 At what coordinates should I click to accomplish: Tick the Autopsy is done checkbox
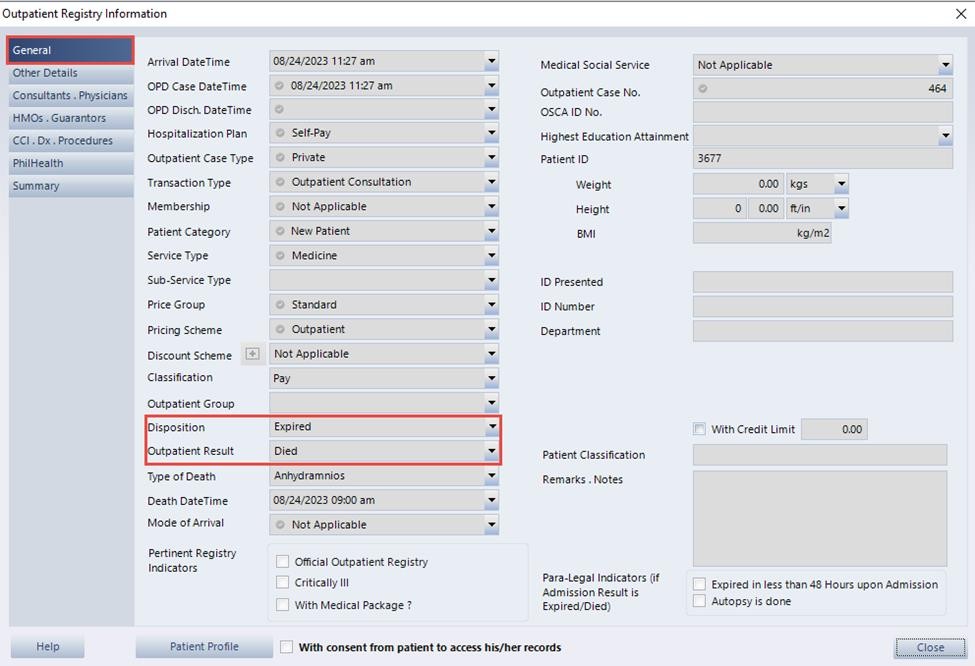(700, 602)
